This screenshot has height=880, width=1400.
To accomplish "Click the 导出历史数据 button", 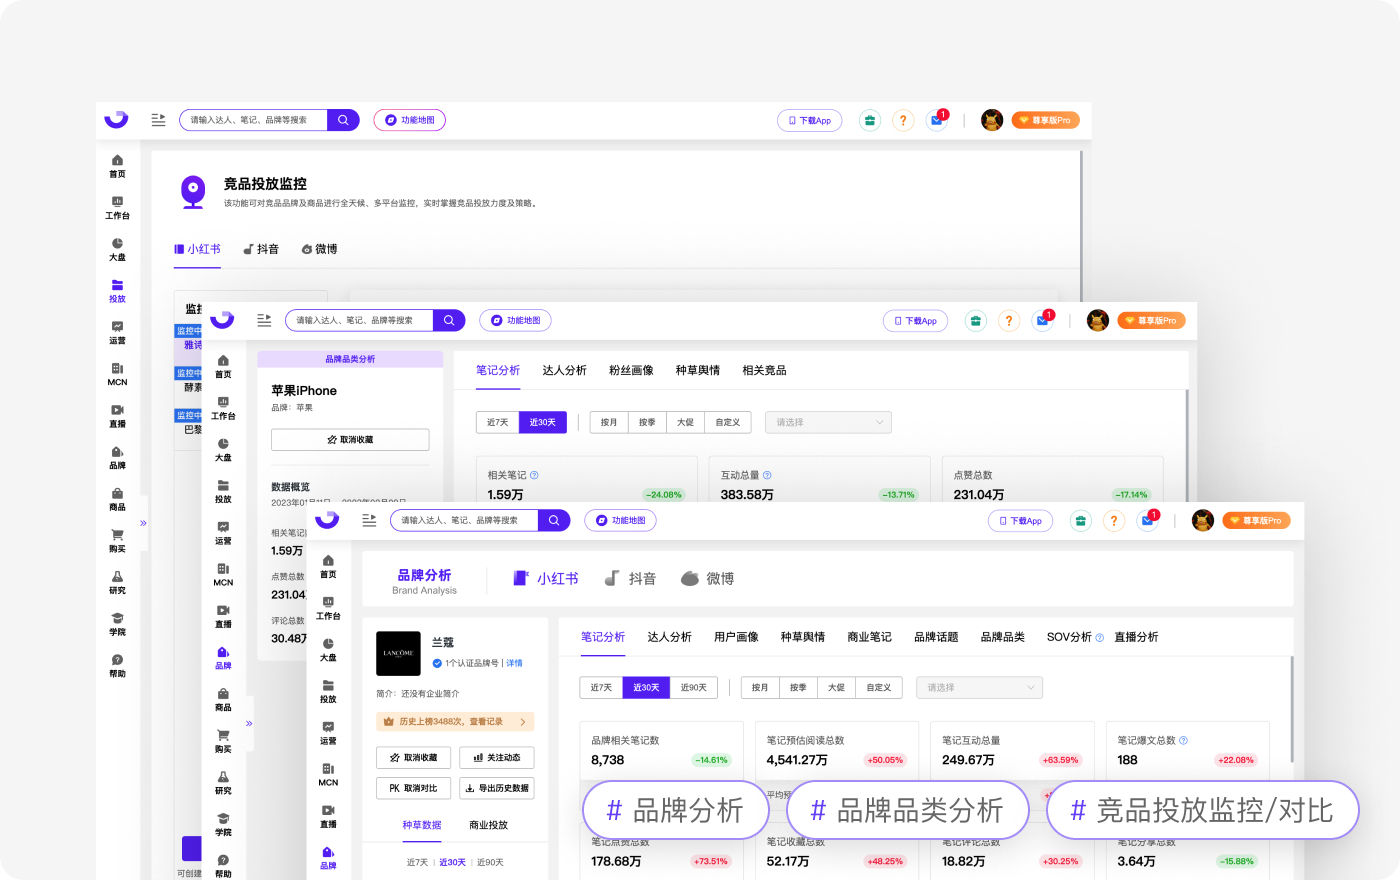I will pos(497,788).
